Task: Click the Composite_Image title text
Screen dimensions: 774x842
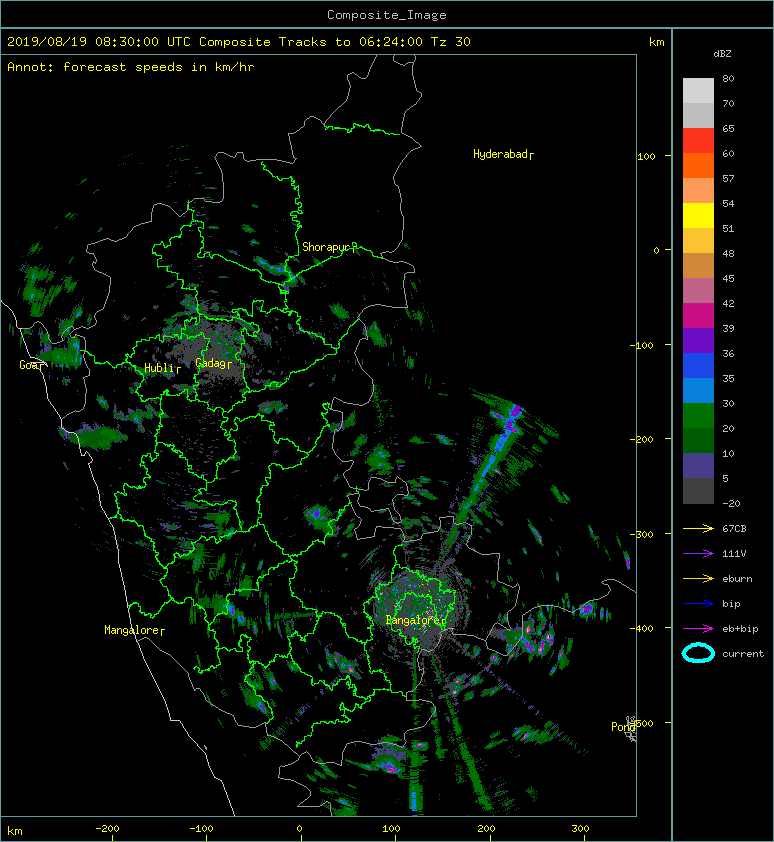Action: click(x=387, y=15)
